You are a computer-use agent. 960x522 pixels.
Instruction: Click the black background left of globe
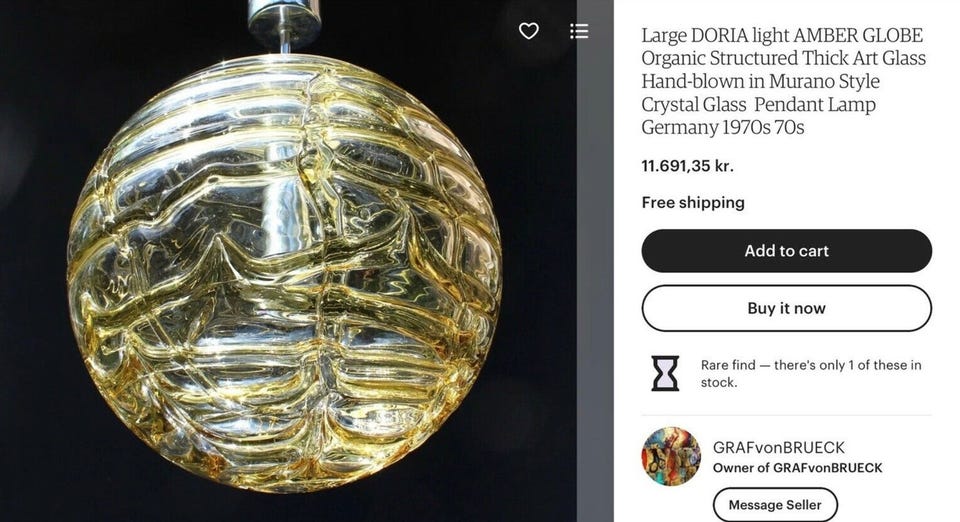tap(34, 275)
